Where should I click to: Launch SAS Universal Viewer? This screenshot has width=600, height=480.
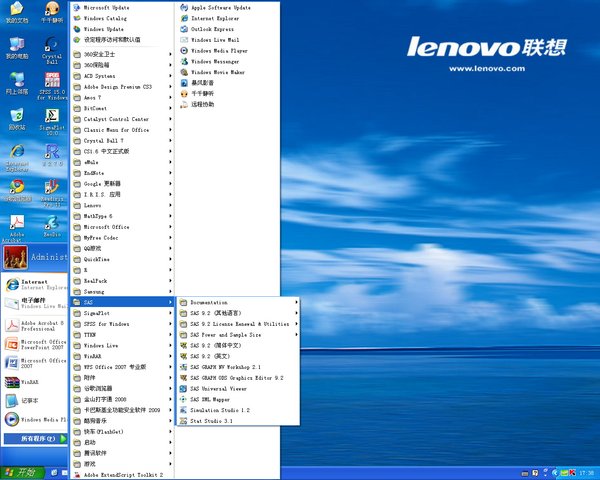click(238, 389)
